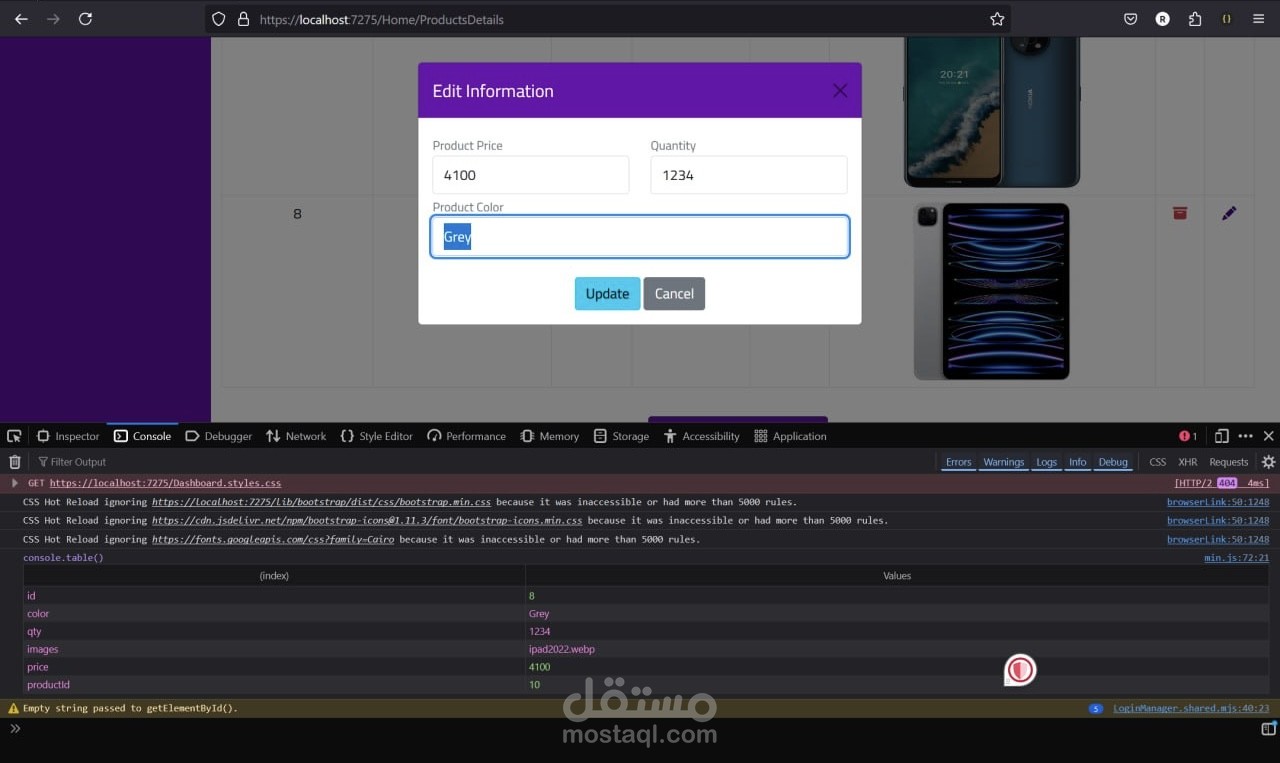
Task: Click the pencil edit icon in row 8
Action: (1229, 213)
